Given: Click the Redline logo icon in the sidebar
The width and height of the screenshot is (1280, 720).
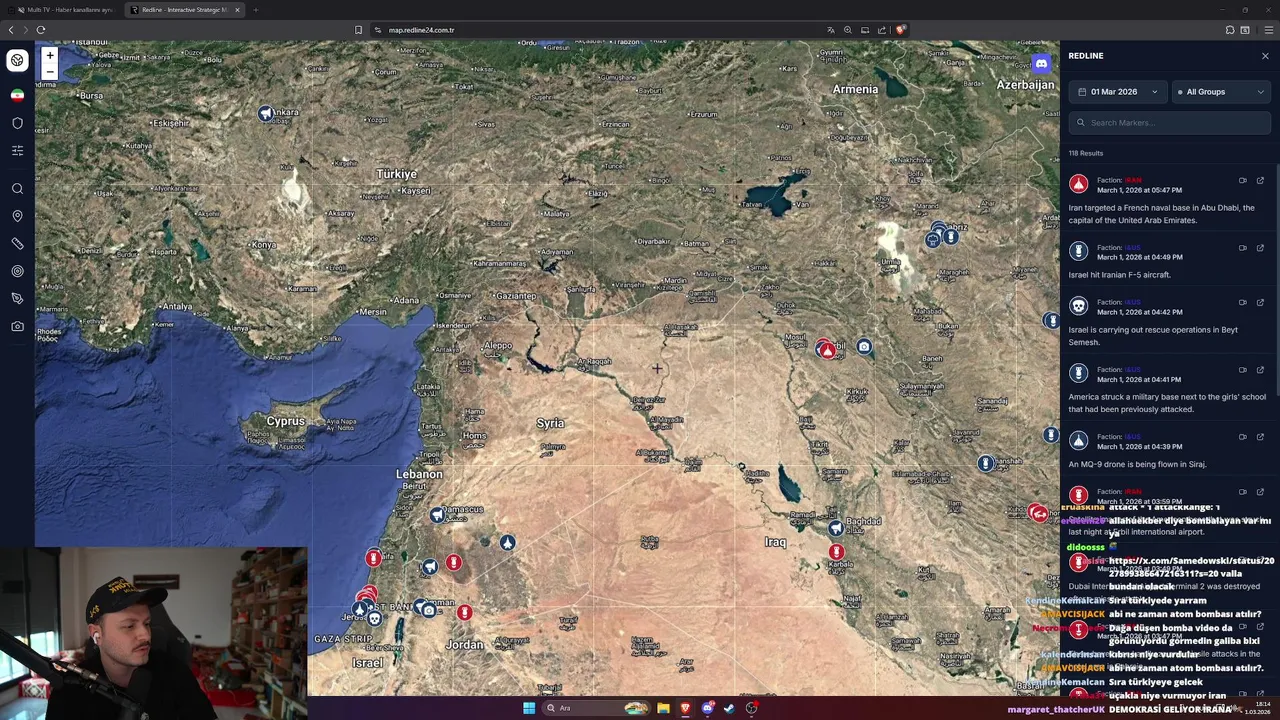Looking at the screenshot, I should pyautogui.click(x=17, y=61).
